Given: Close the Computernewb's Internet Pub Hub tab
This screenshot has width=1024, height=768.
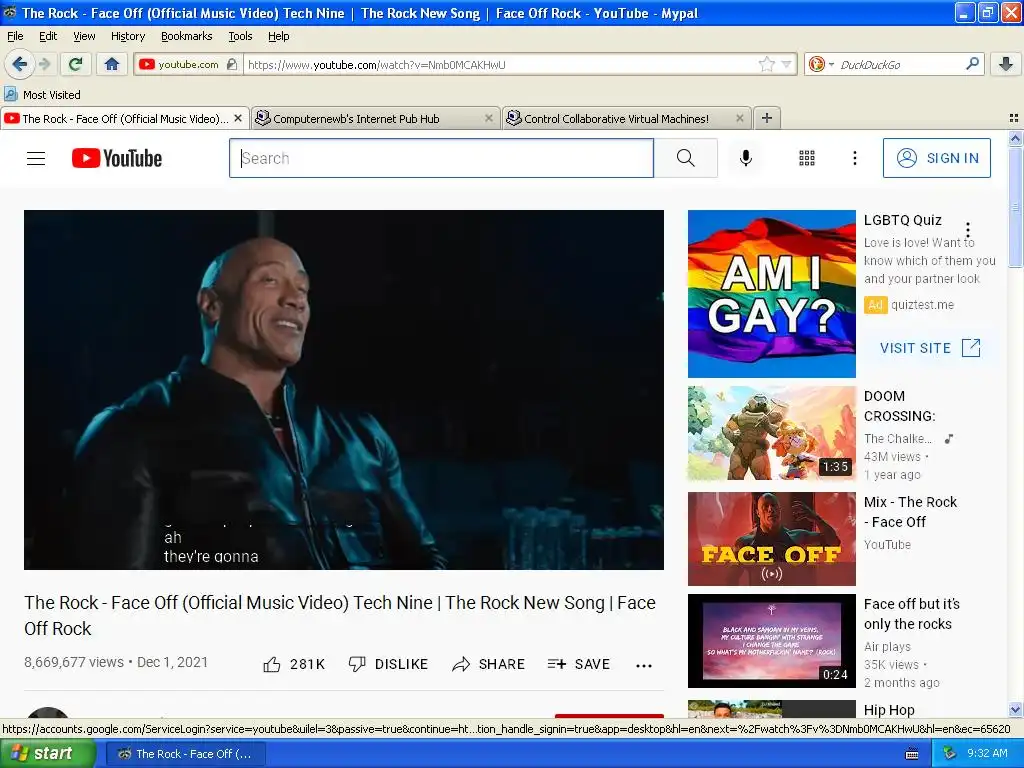Looking at the screenshot, I should [x=488, y=118].
